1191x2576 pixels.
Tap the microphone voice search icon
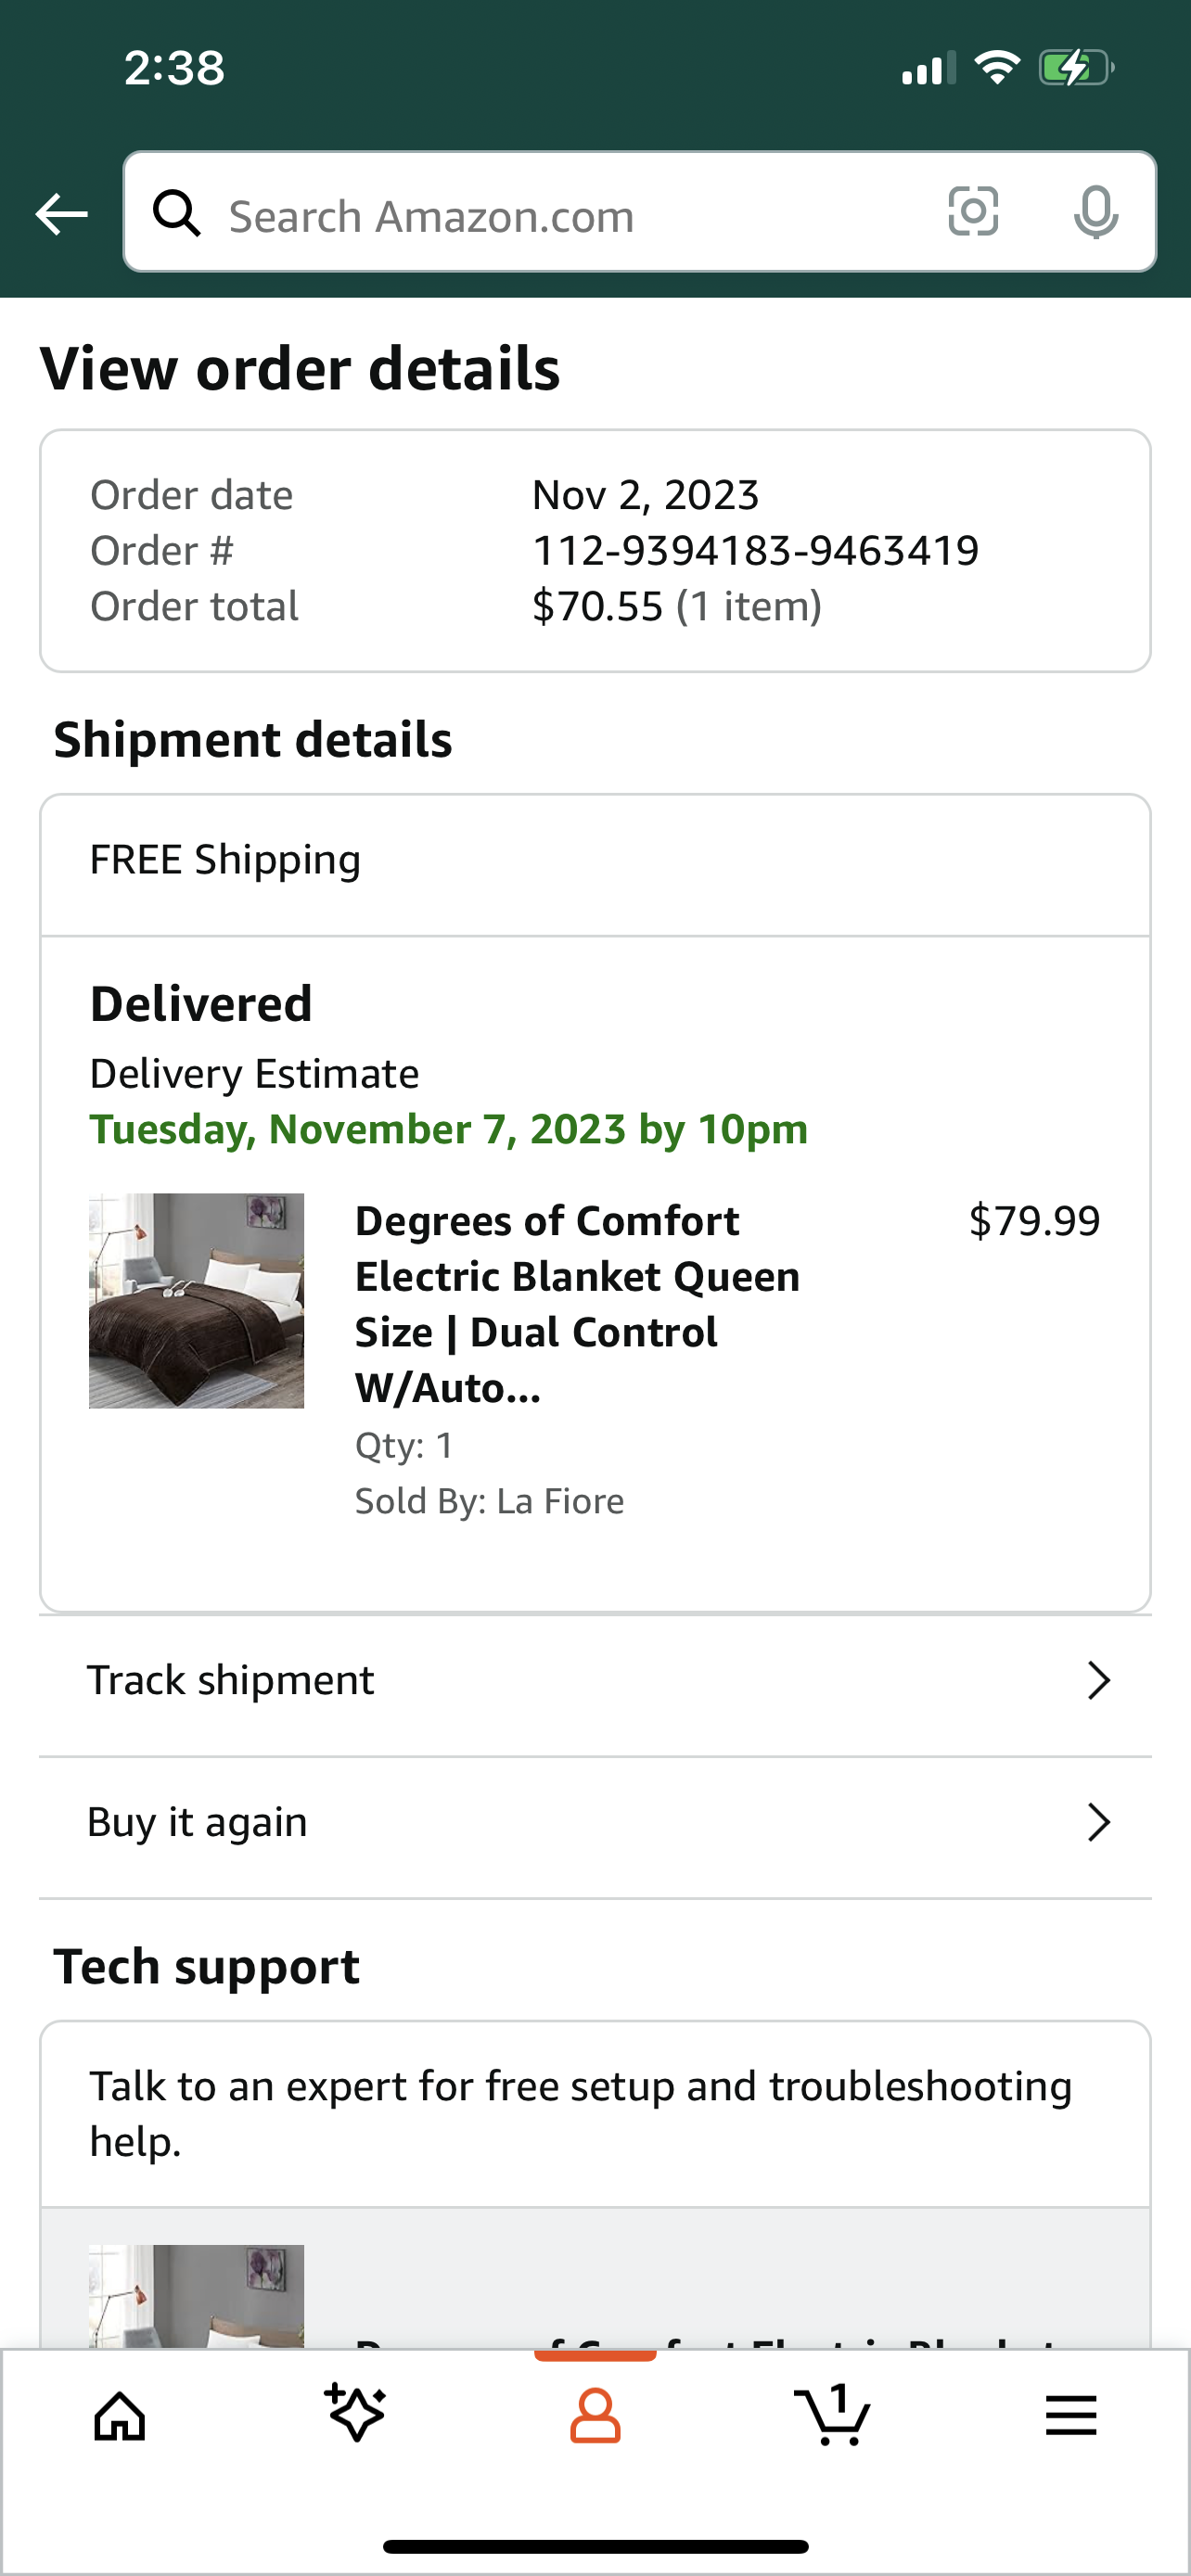(1095, 213)
